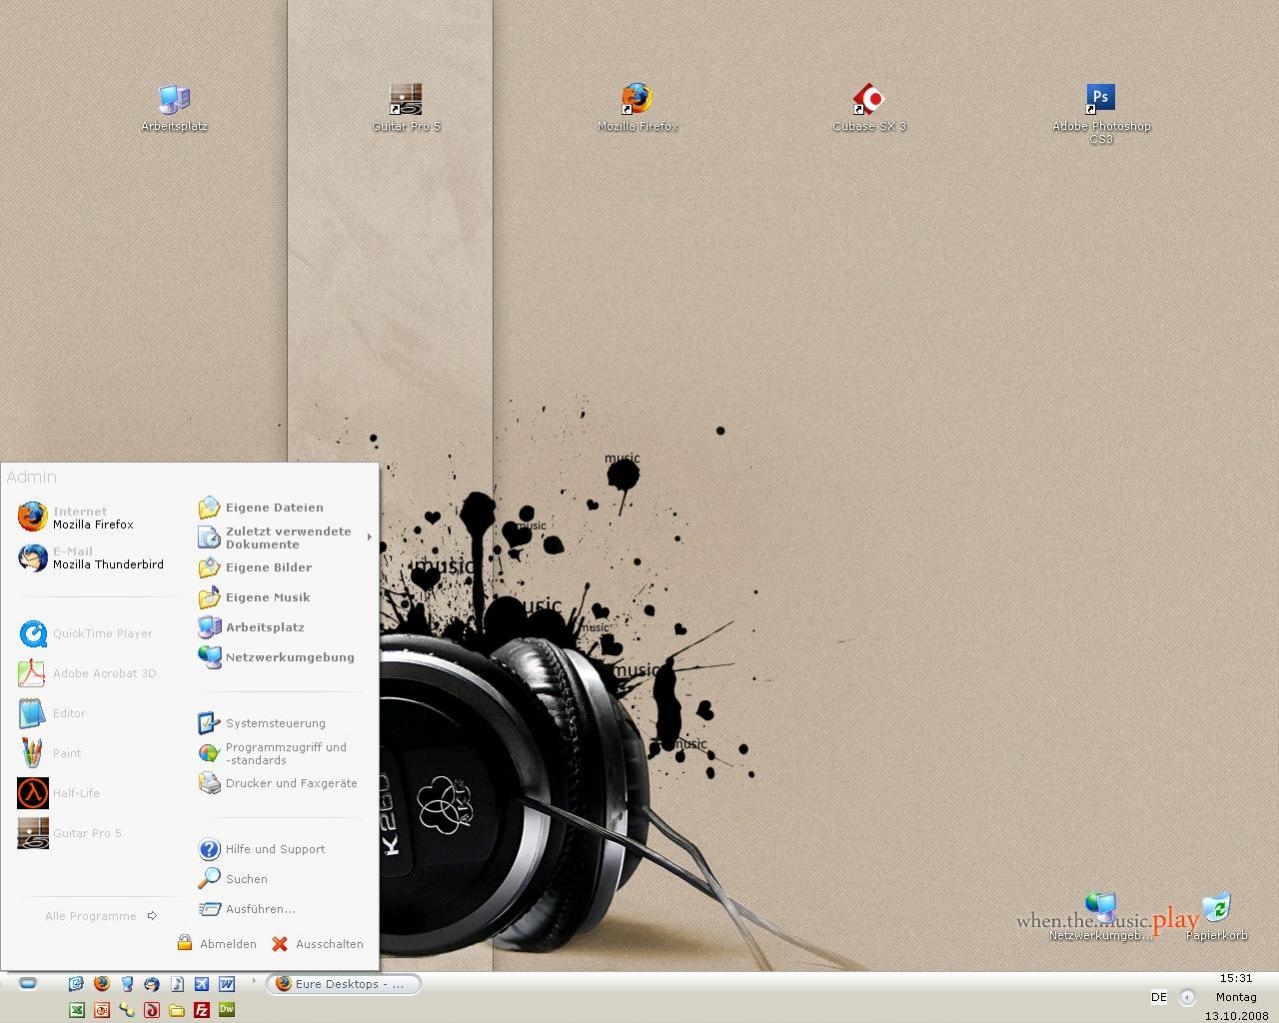Expand hidden system tray icons arrow
Viewport: 1279px width, 1023px height.
point(1187,997)
